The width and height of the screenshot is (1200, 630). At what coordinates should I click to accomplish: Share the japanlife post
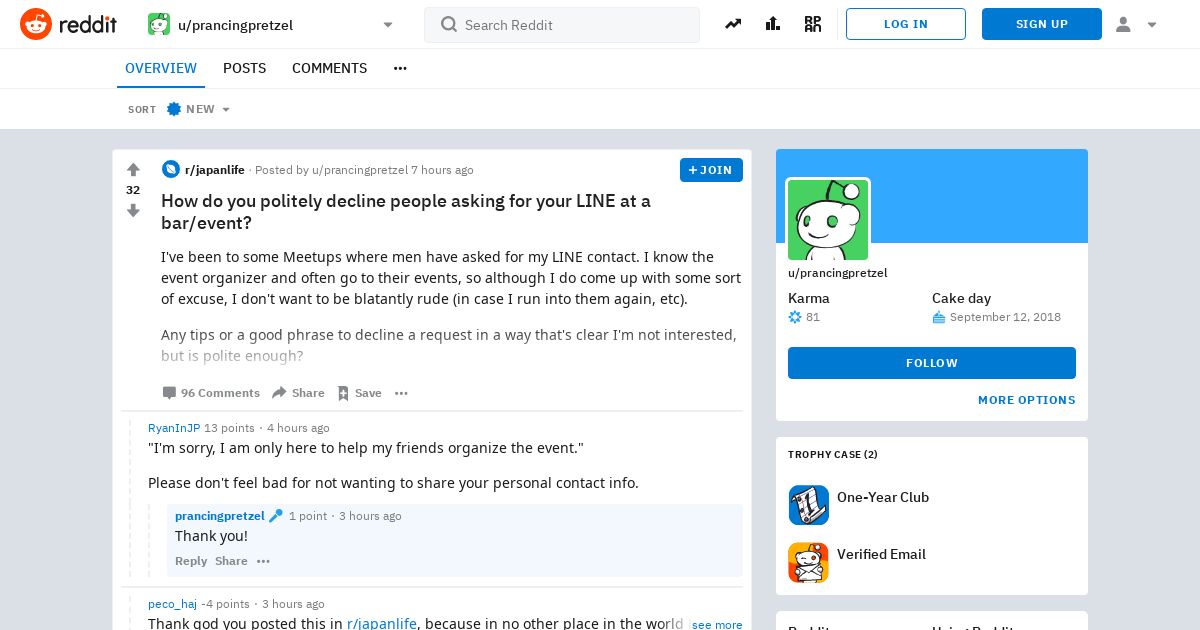pyautogui.click(x=298, y=393)
